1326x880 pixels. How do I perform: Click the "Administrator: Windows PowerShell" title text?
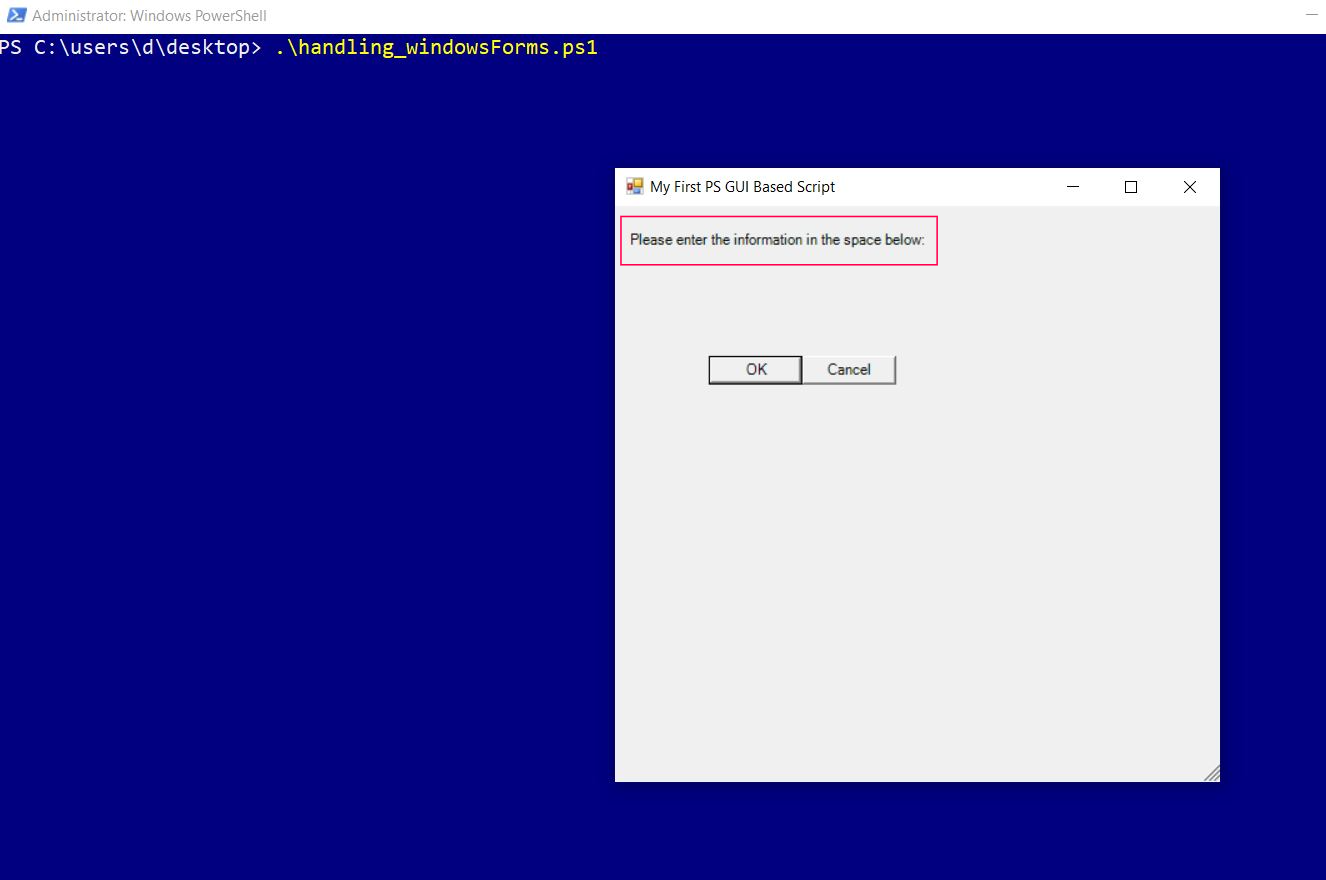coord(149,16)
